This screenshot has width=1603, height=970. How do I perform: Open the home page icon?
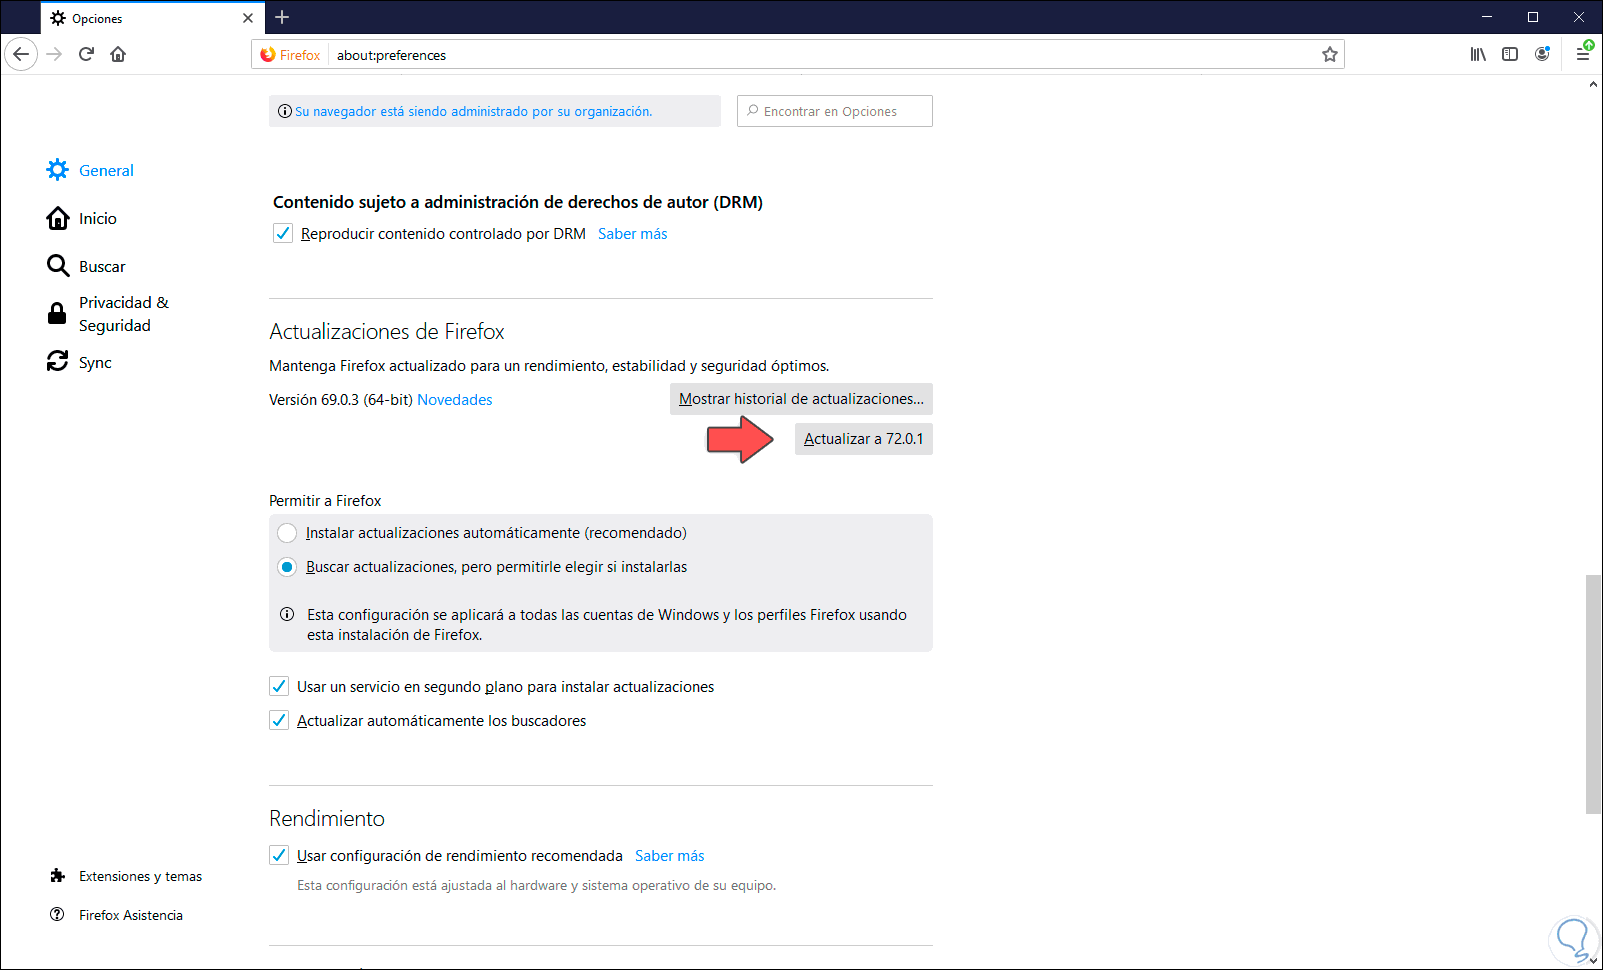(118, 54)
